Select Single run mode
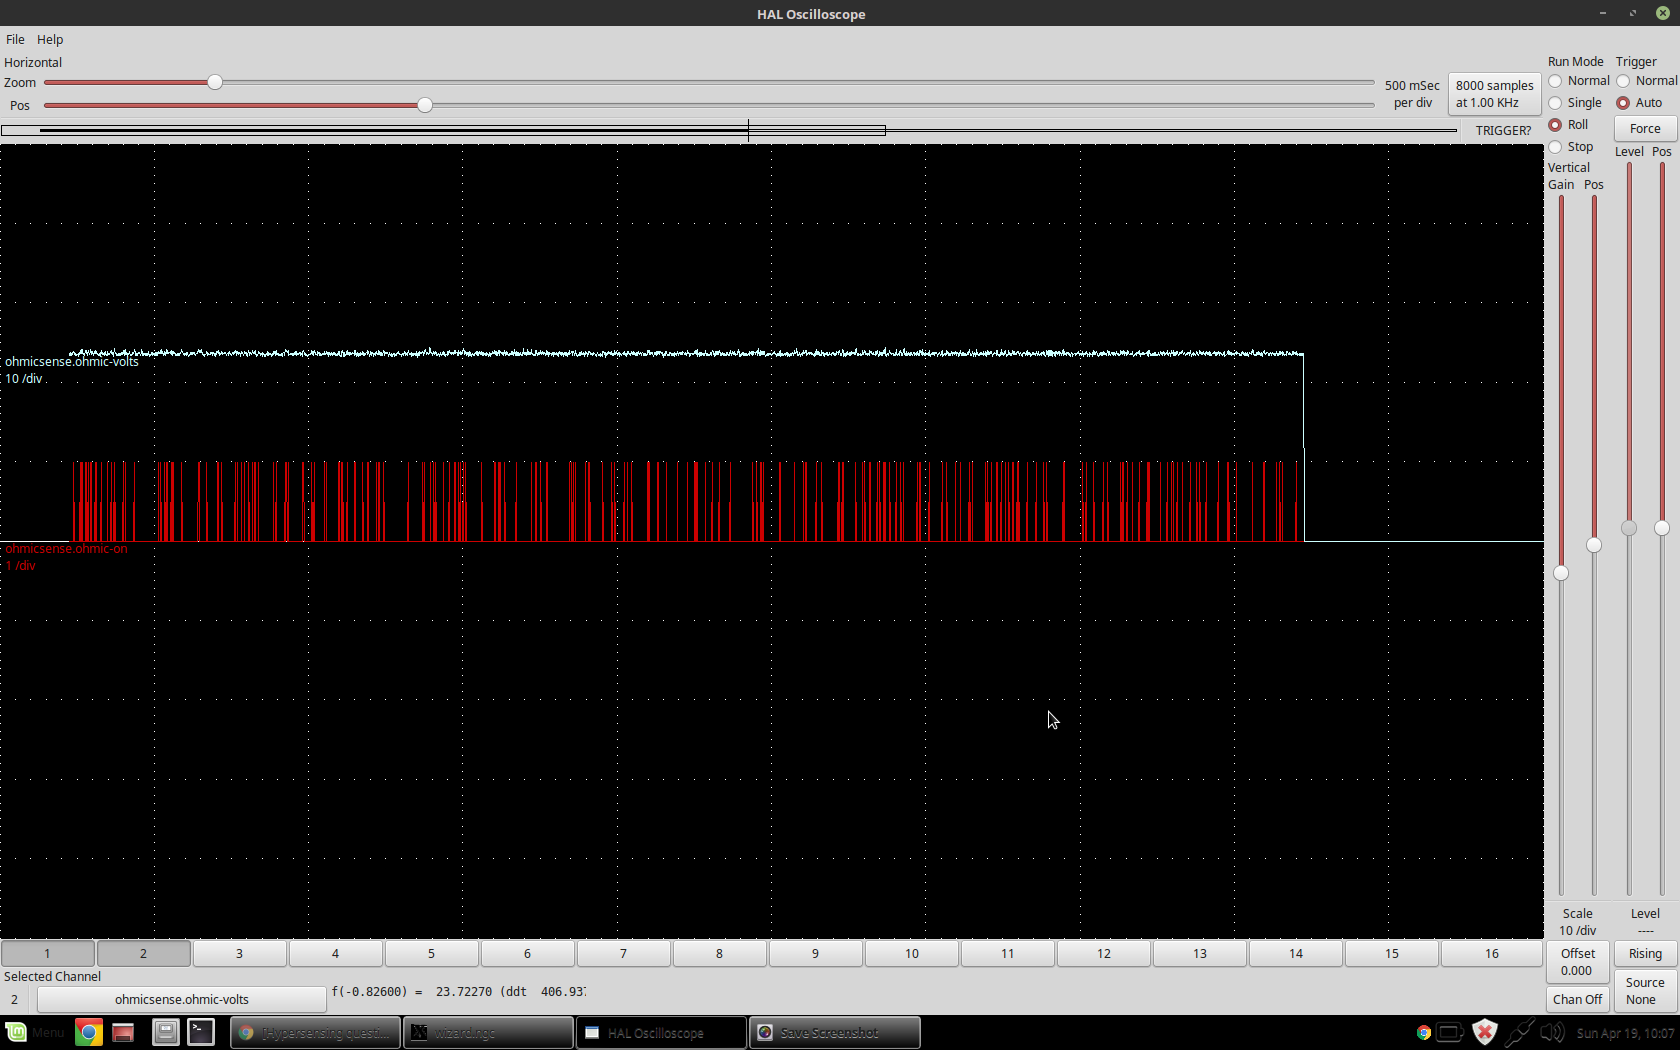1680x1050 pixels. (x=1575, y=103)
